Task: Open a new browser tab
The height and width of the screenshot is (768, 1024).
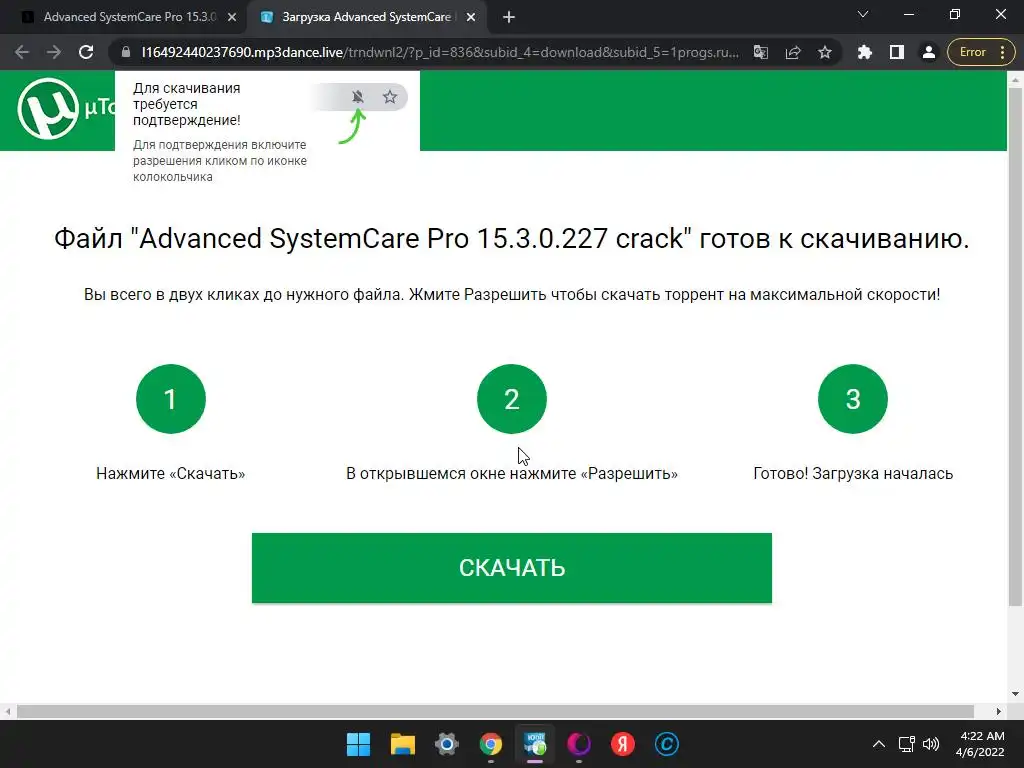Action: pyautogui.click(x=509, y=18)
